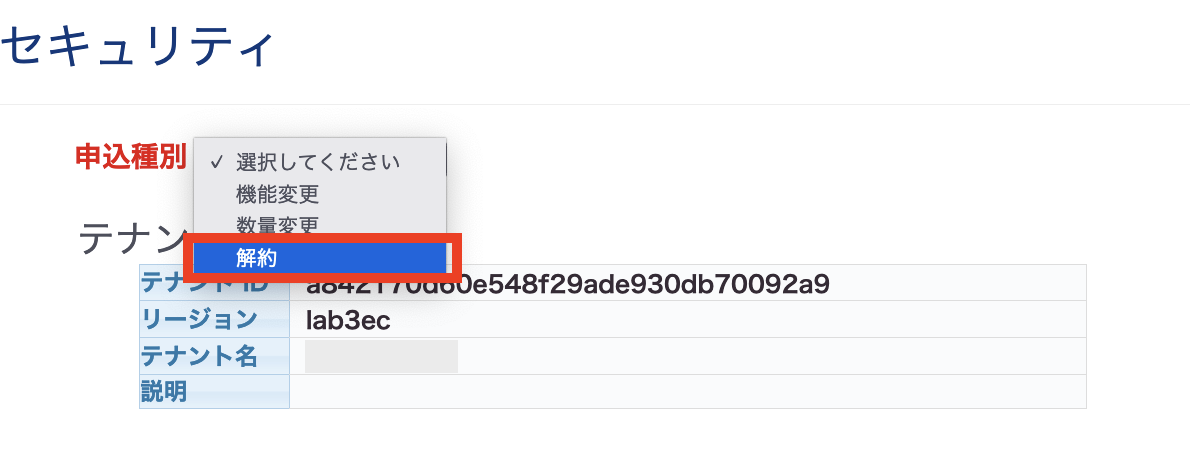Viewport: 1190px width, 464px height.
Task: Click the テナントID header cell
Action: coord(214,283)
